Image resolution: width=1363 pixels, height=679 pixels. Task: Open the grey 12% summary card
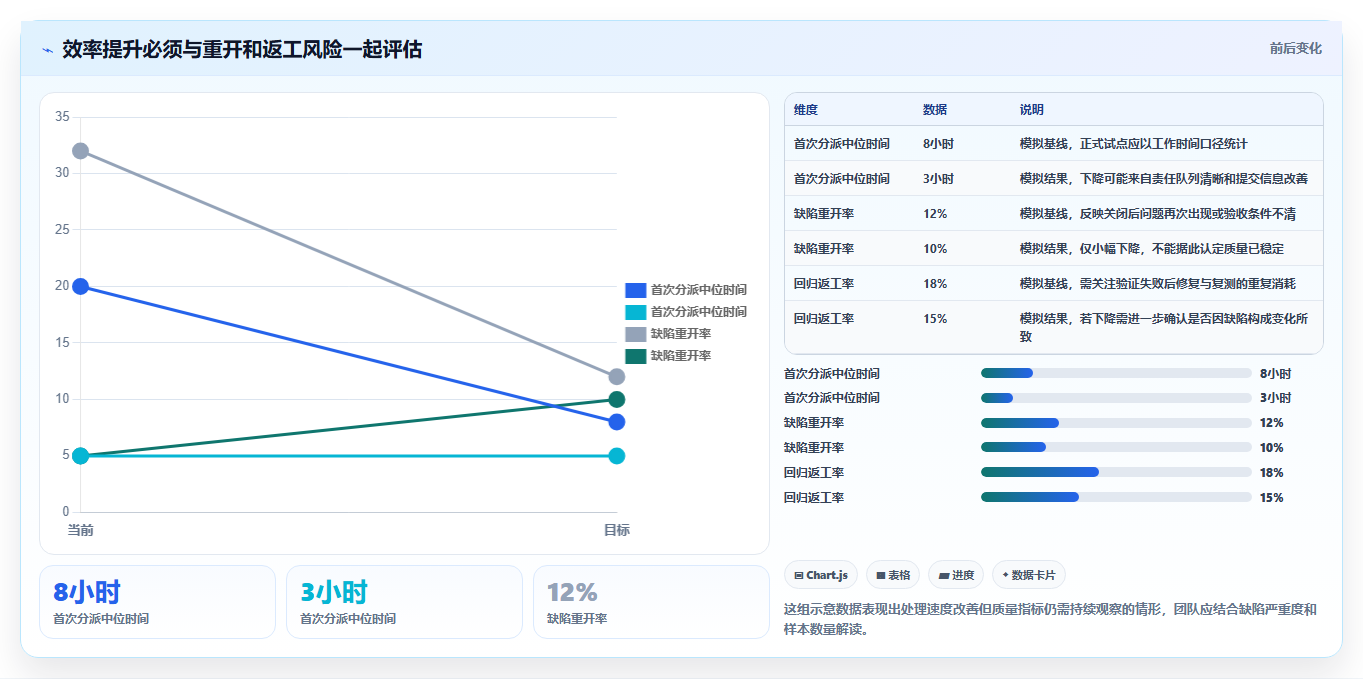651,602
